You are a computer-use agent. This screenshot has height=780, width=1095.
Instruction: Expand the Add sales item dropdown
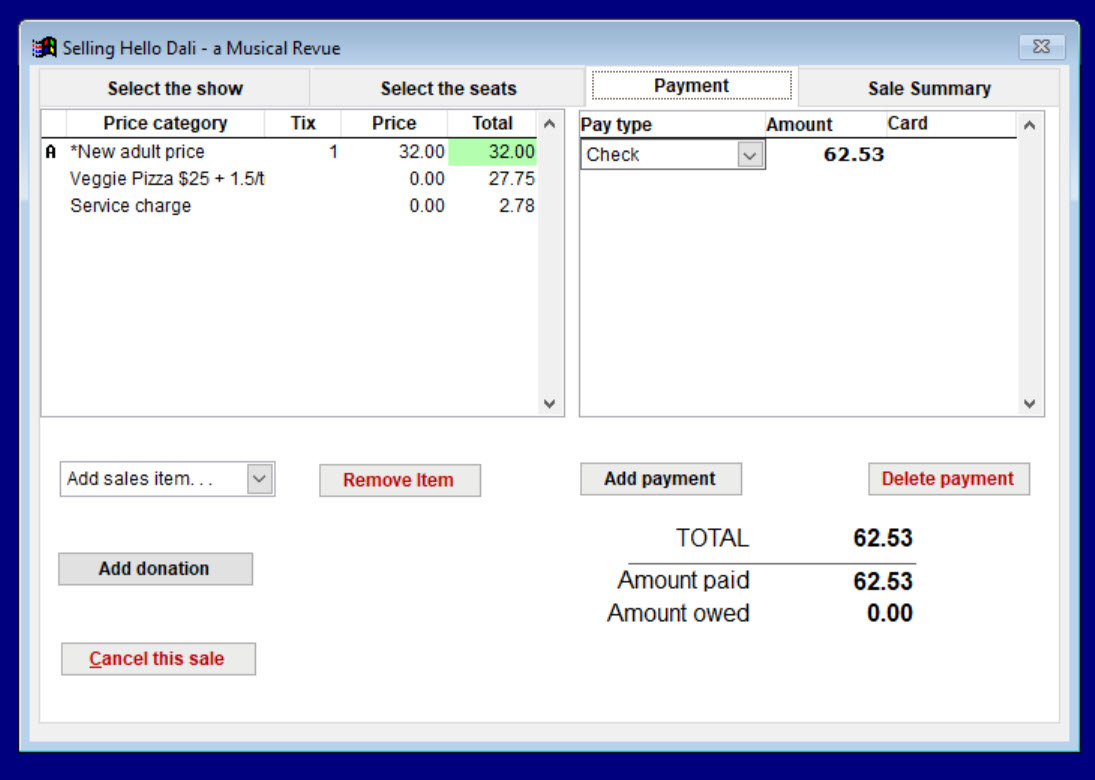259,479
